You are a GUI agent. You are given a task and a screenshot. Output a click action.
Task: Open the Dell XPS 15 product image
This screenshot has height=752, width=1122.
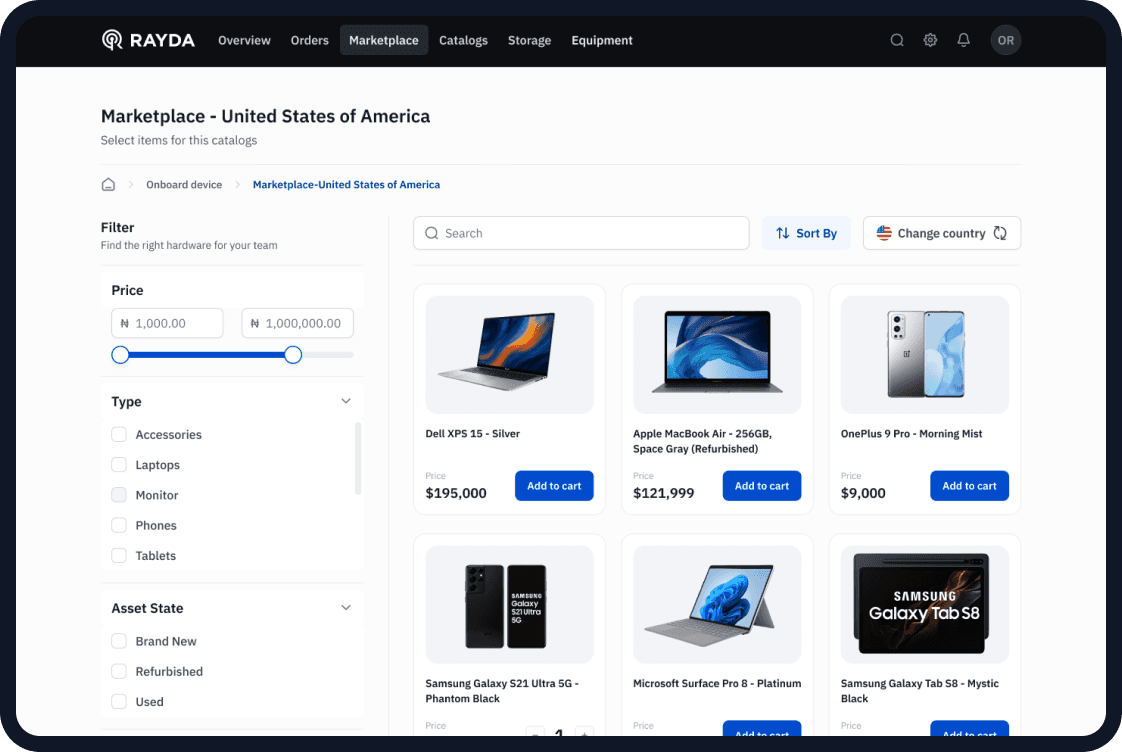pos(509,354)
